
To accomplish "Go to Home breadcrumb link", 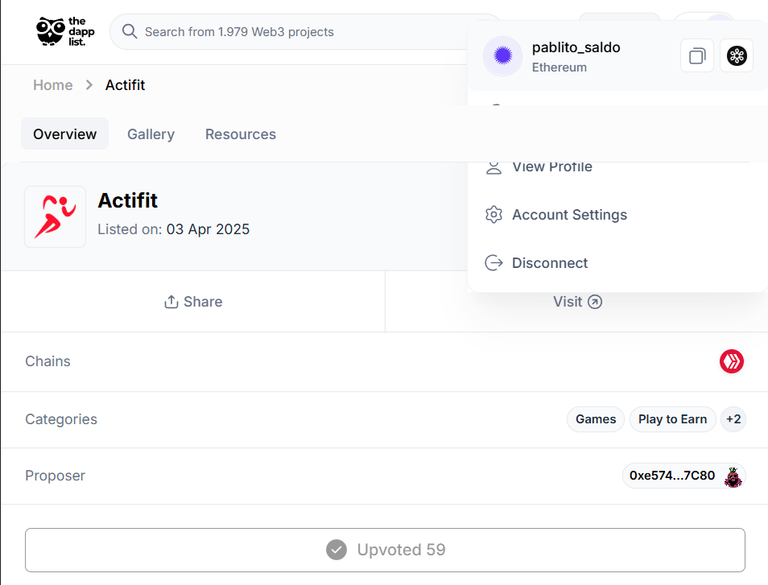I will [x=53, y=85].
